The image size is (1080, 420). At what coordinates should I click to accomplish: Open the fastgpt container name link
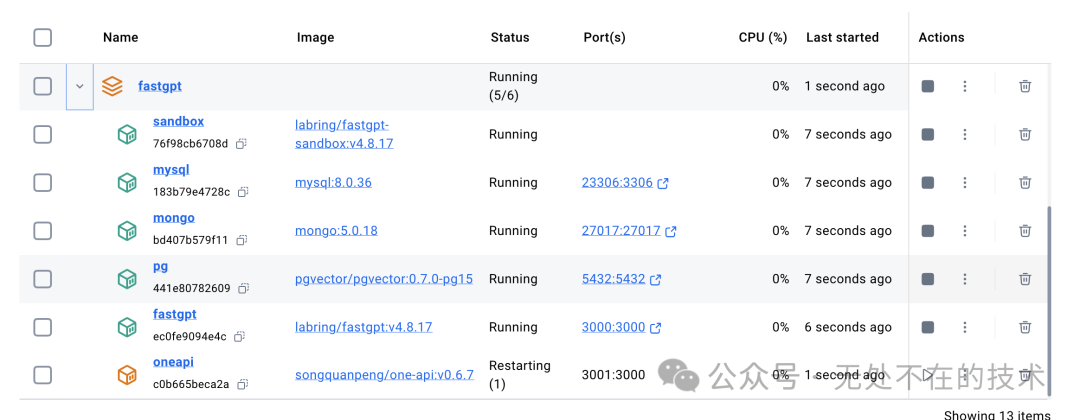175,314
